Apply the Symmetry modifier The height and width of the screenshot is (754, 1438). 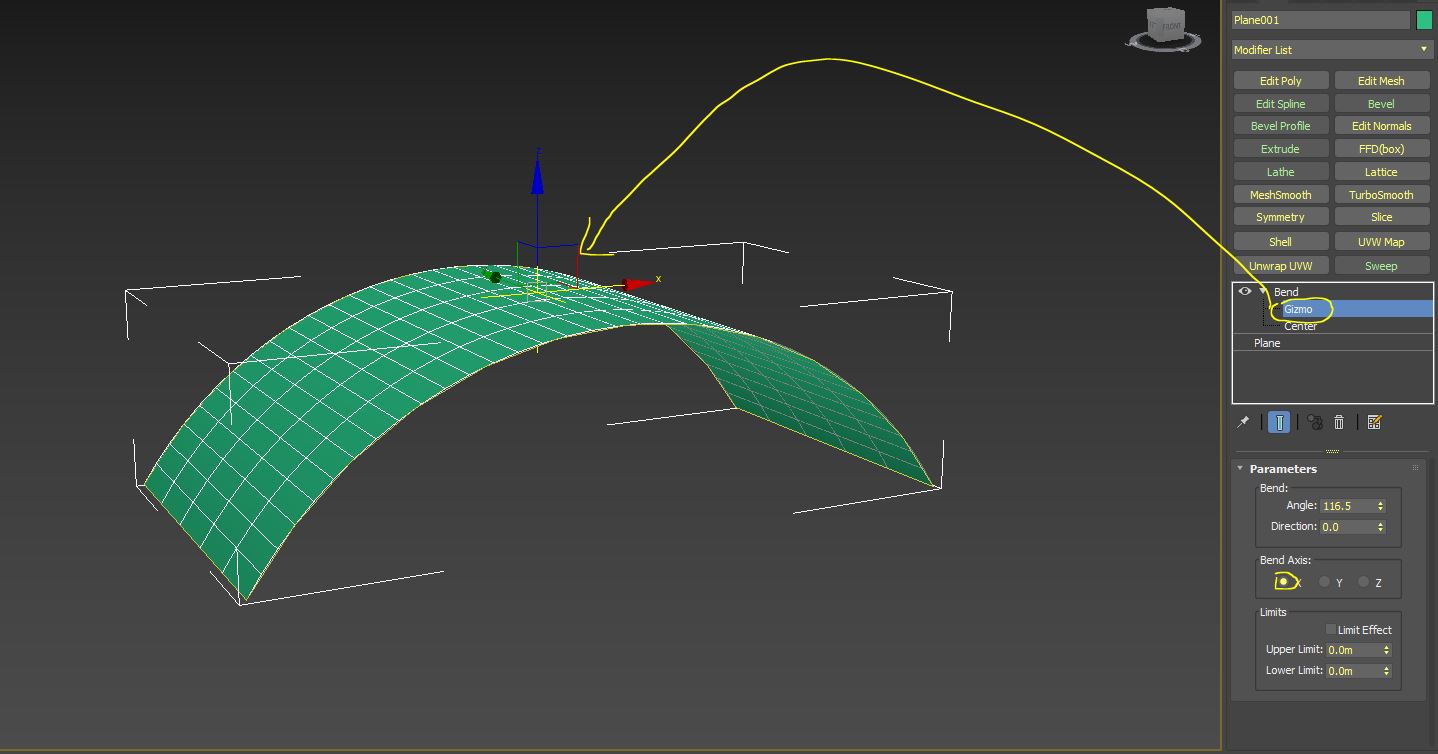pyautogui.click(x=1280, y=216)
